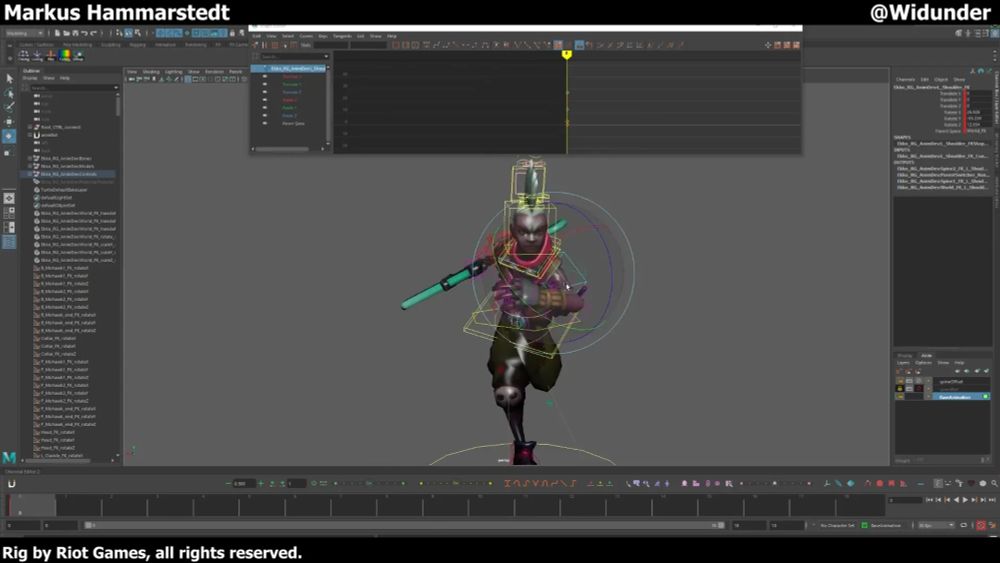Open the Tangents menu in Graph Editor
The width and height of the screenshot is (1000, 563).
[342, 36]
